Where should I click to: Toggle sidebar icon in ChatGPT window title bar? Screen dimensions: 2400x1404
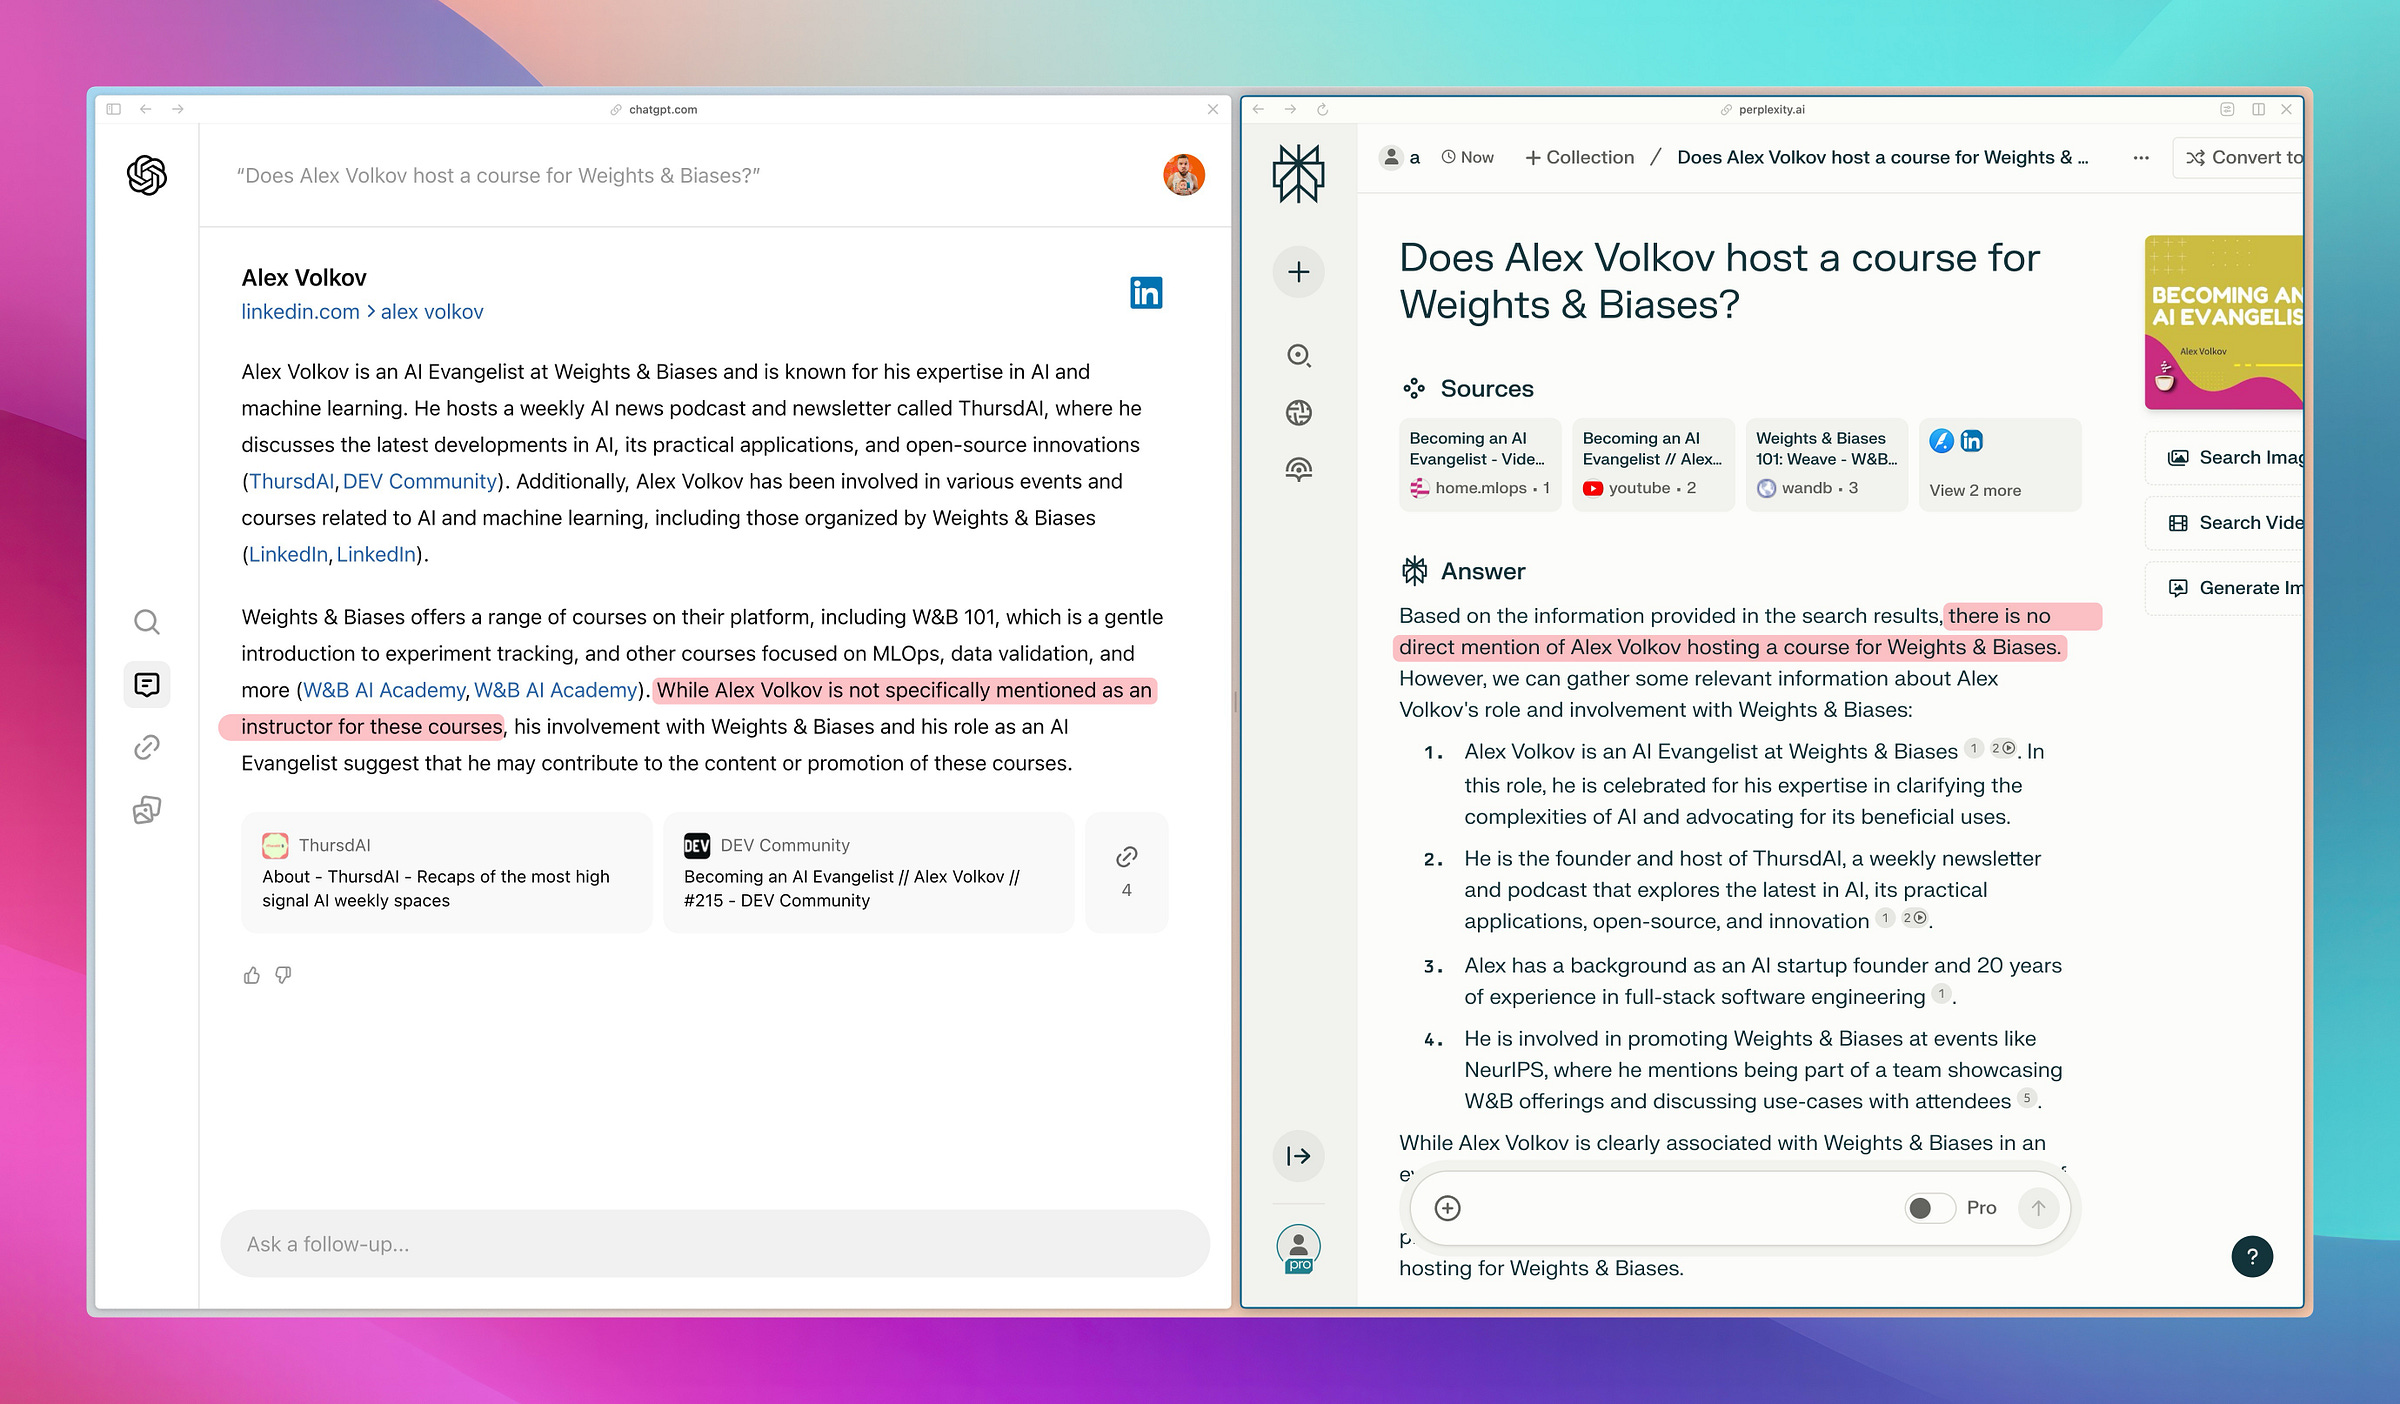pyautogui.click(x=113, y=109)
